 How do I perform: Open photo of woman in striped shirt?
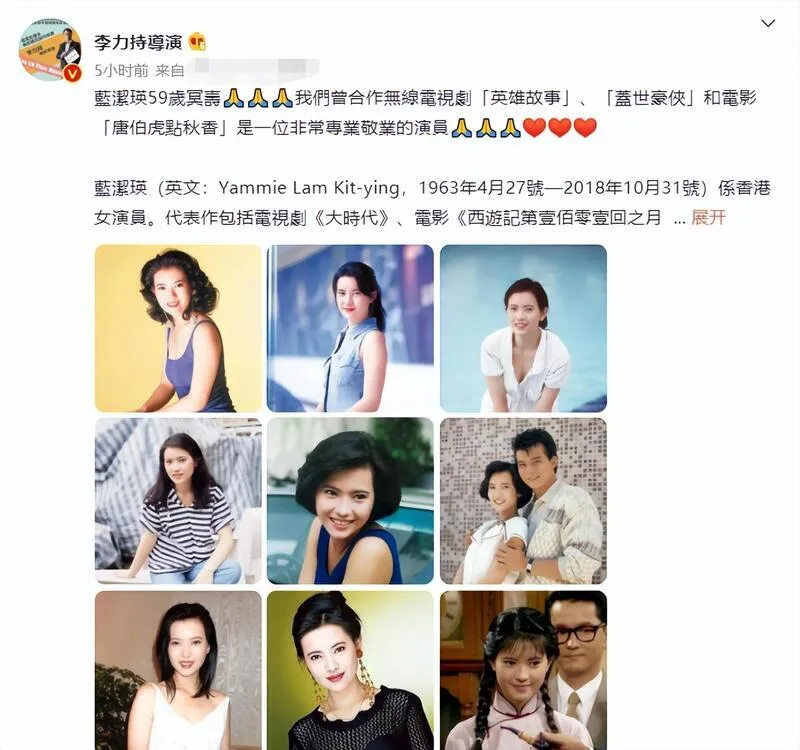click(178, 501)
